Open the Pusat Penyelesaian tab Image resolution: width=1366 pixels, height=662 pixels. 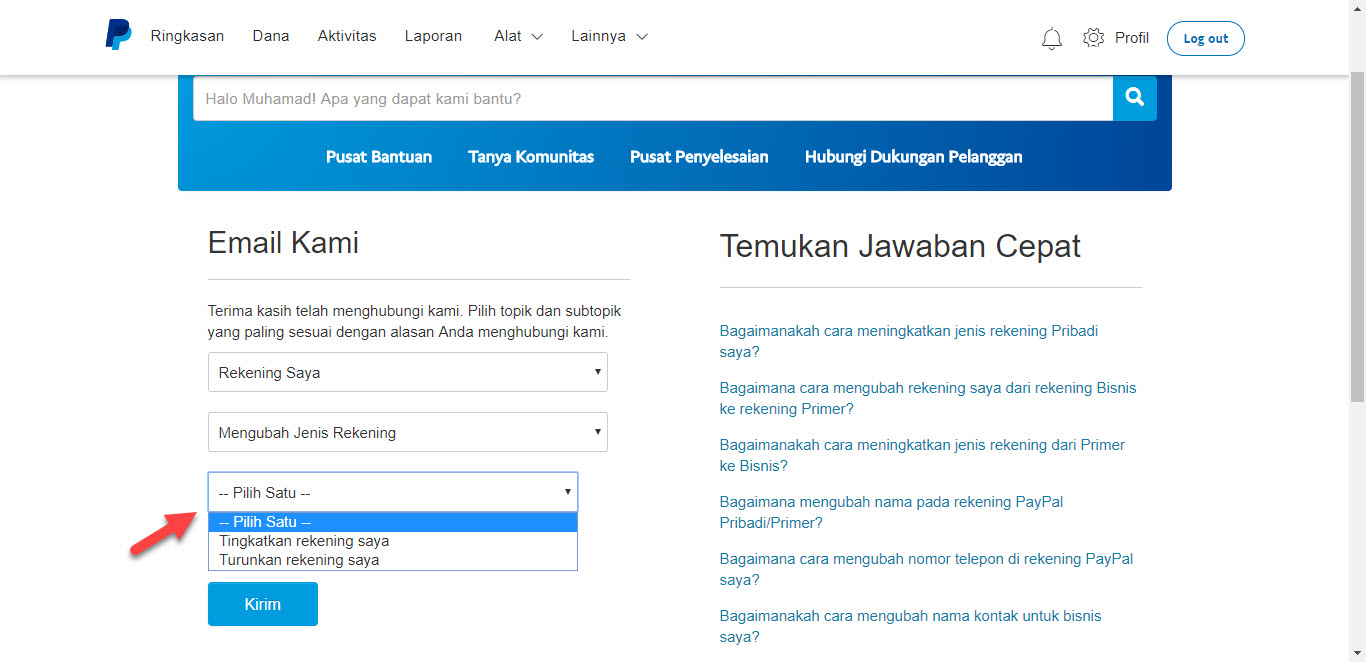point(698,157)
